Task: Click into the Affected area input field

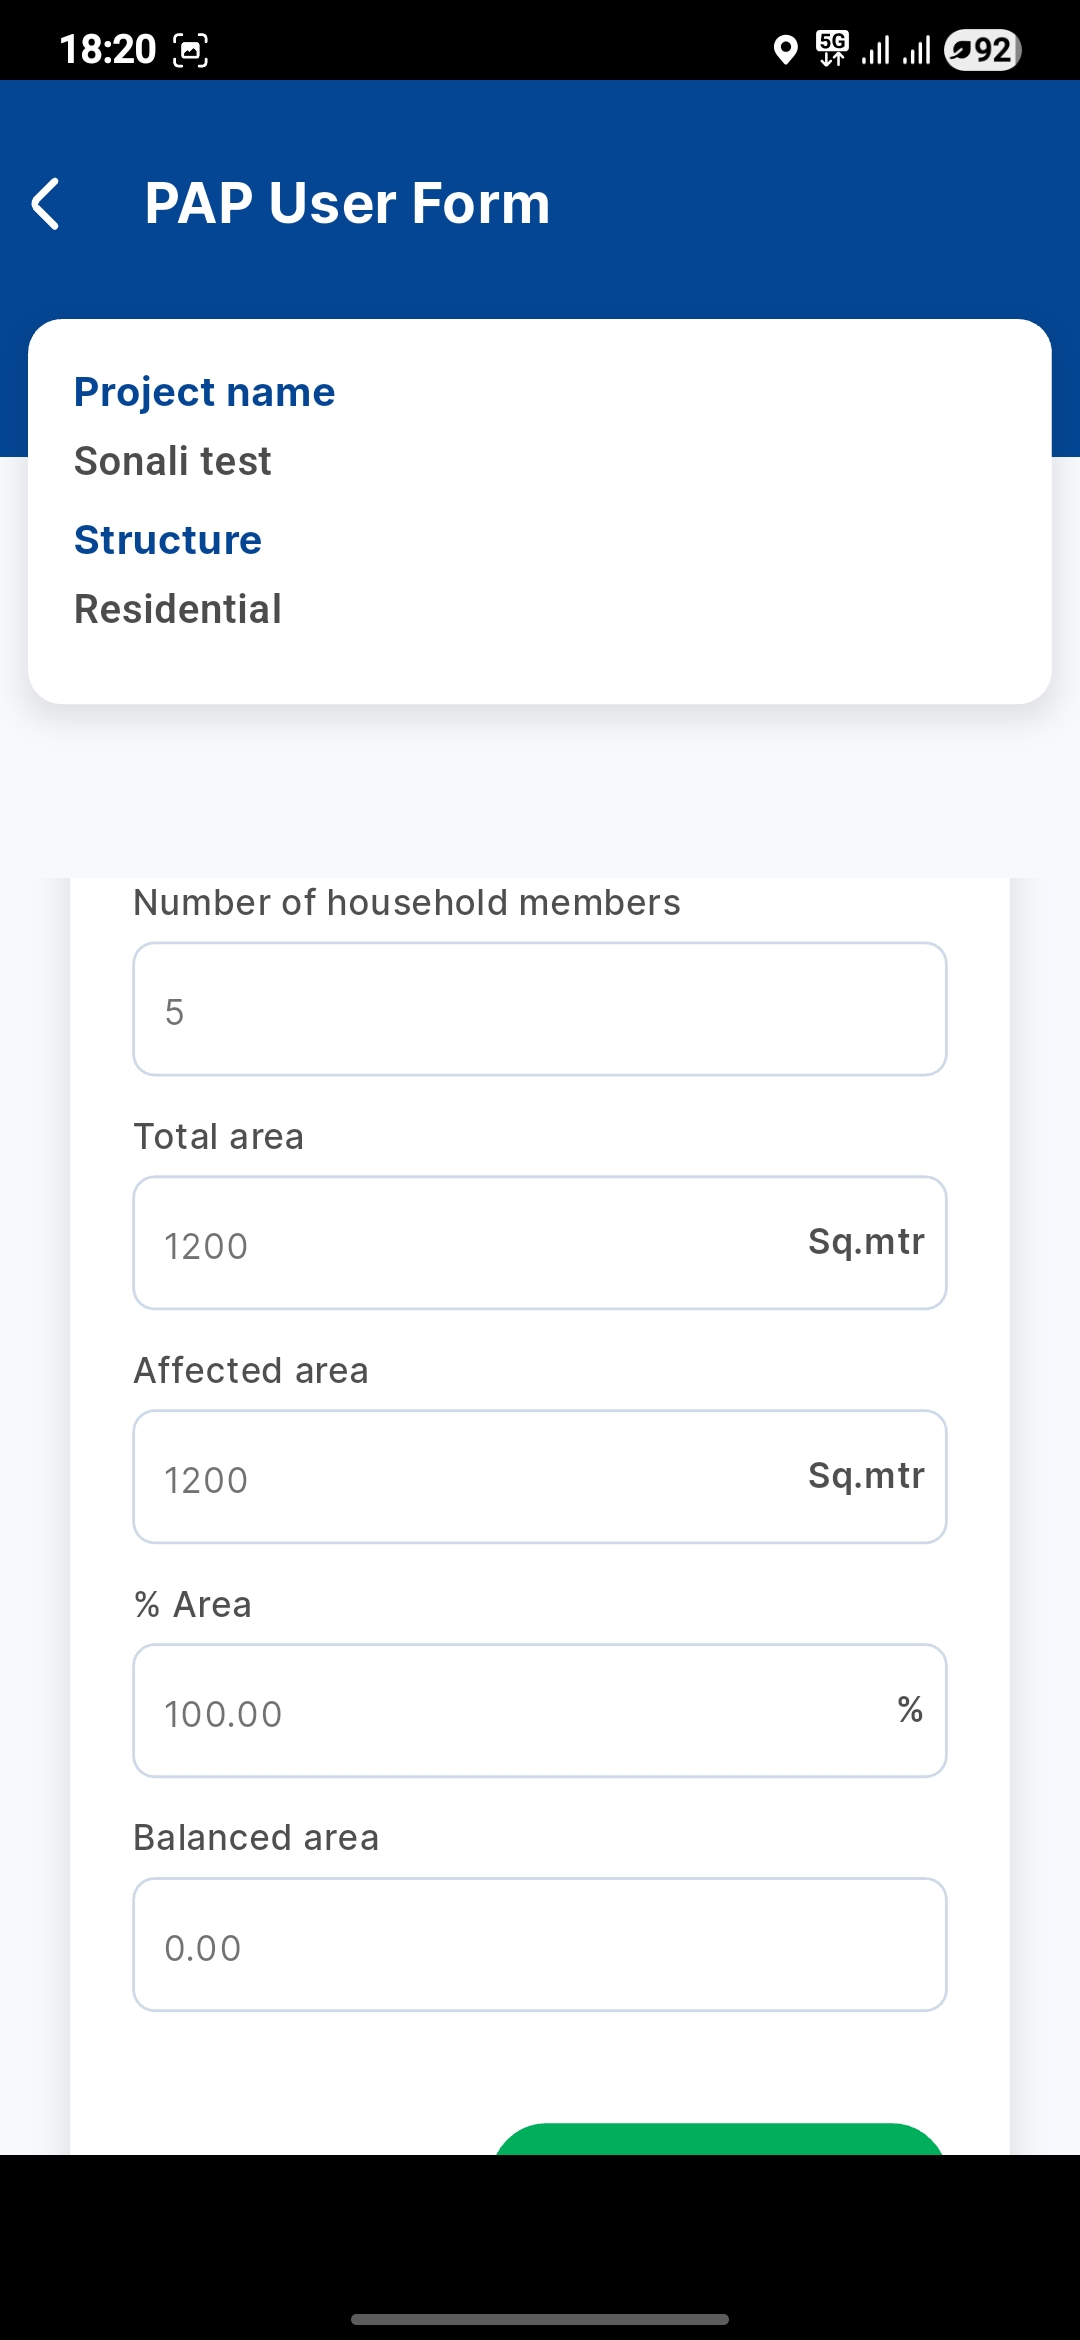Action: [470, 1477]
